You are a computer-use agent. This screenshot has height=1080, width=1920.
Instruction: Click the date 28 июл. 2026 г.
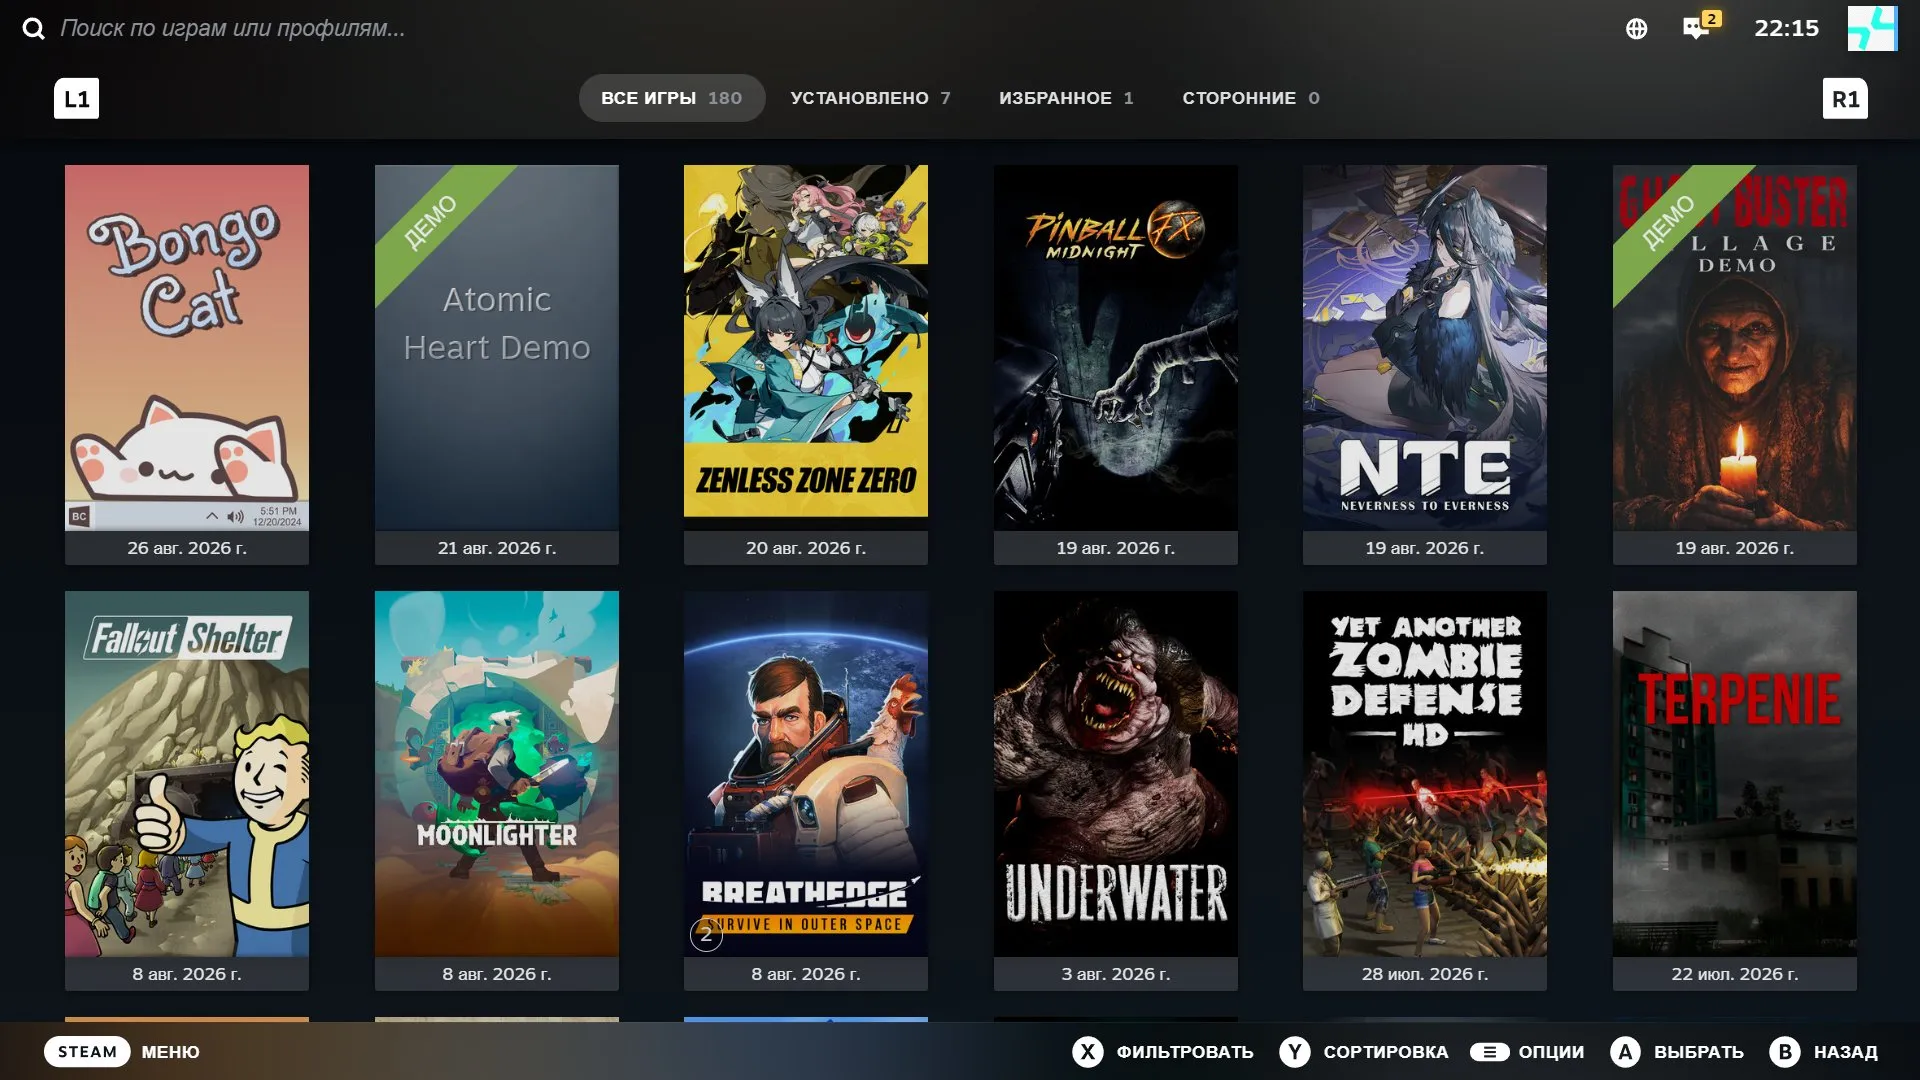click(x=1425, y=974)
